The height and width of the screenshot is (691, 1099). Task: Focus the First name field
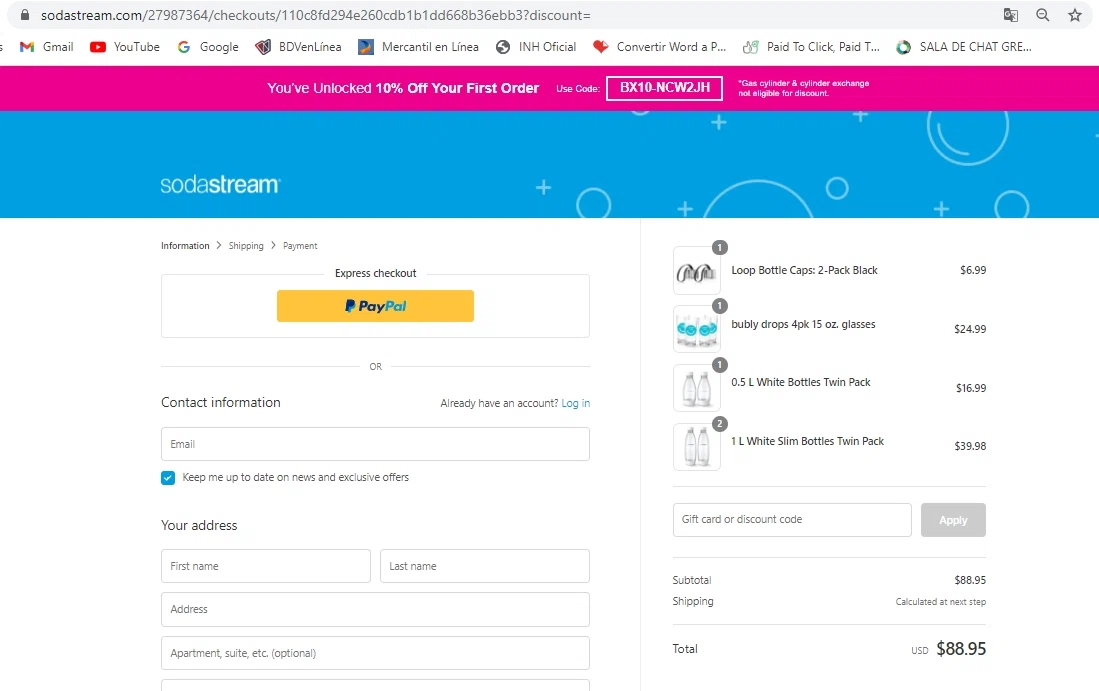click(x=266, y=566)
